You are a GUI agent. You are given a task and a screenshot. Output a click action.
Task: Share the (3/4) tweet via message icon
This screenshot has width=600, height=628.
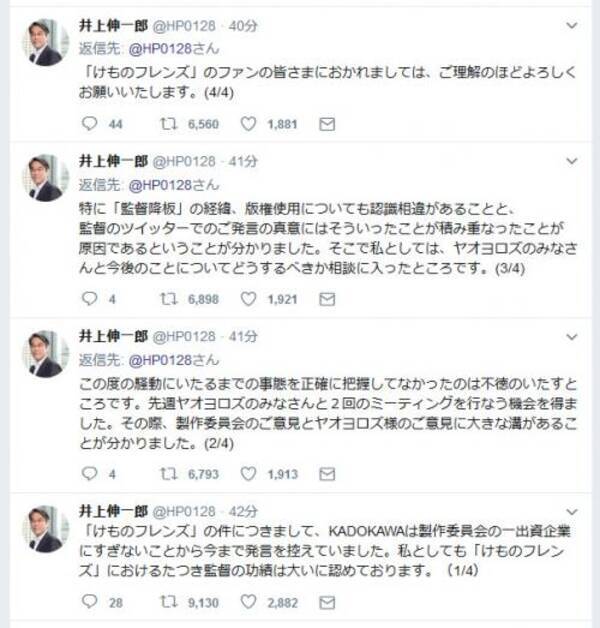coord(326,298)
